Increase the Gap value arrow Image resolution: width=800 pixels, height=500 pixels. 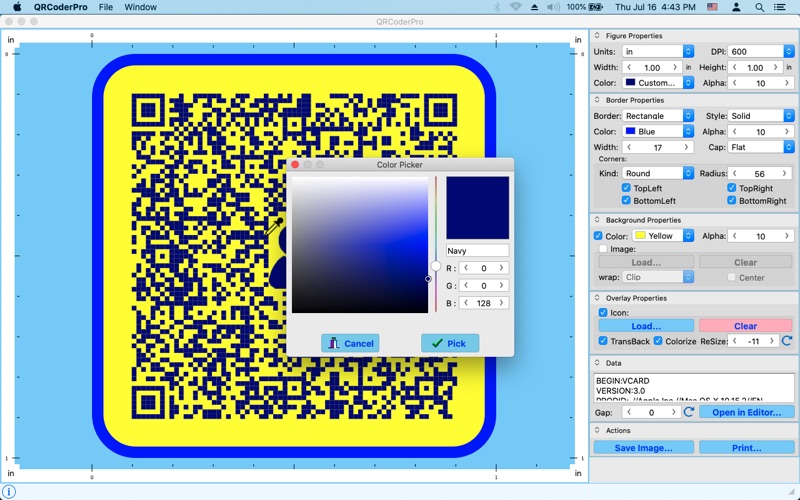click(x=673, y=412)
